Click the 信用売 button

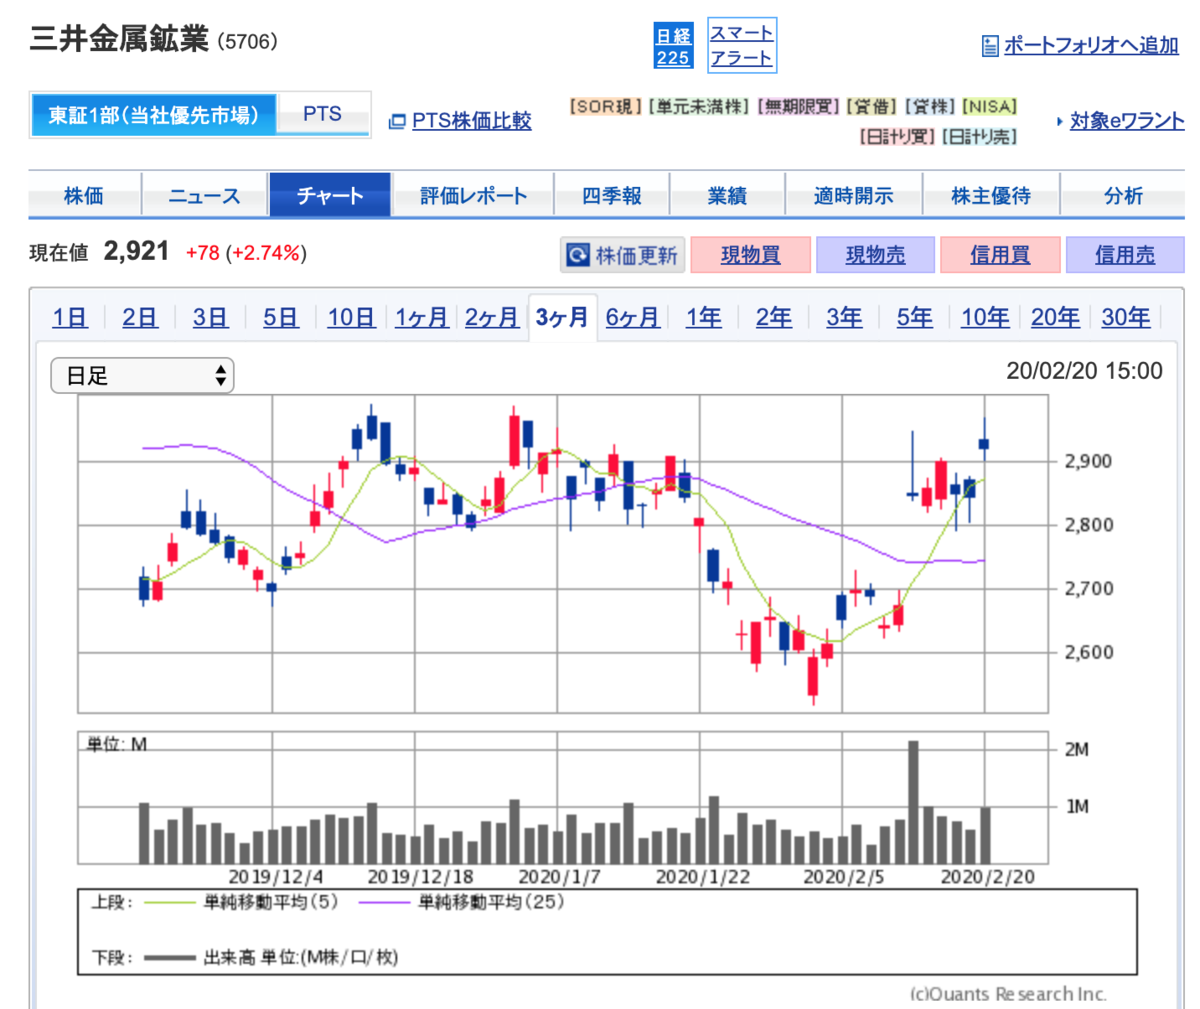pyautogui.click(x=1125, y=255)
